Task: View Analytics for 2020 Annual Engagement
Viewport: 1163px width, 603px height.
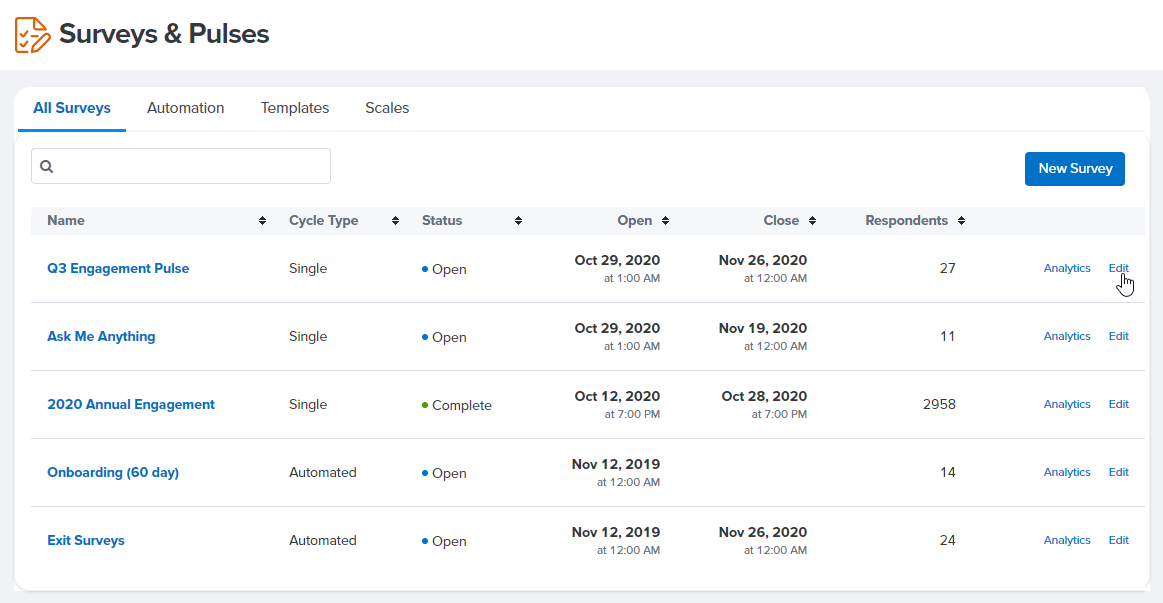Action: pyautogui.click(x=1067, y=404)
